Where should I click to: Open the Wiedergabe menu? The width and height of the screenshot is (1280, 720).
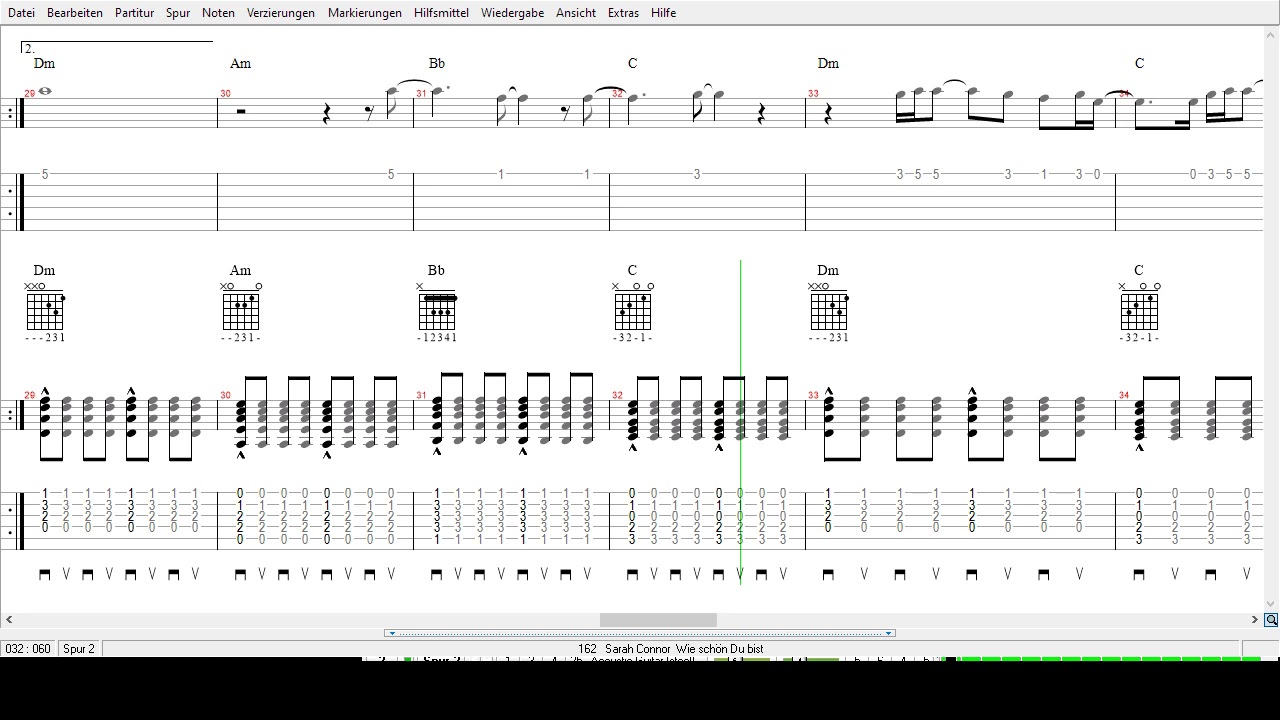512,13
